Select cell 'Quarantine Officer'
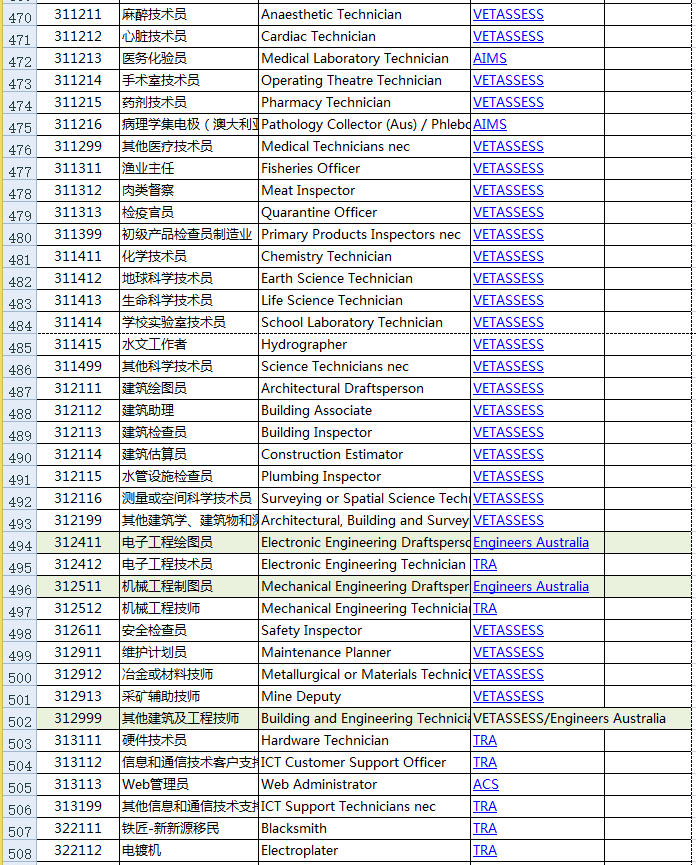 point(364,212)
